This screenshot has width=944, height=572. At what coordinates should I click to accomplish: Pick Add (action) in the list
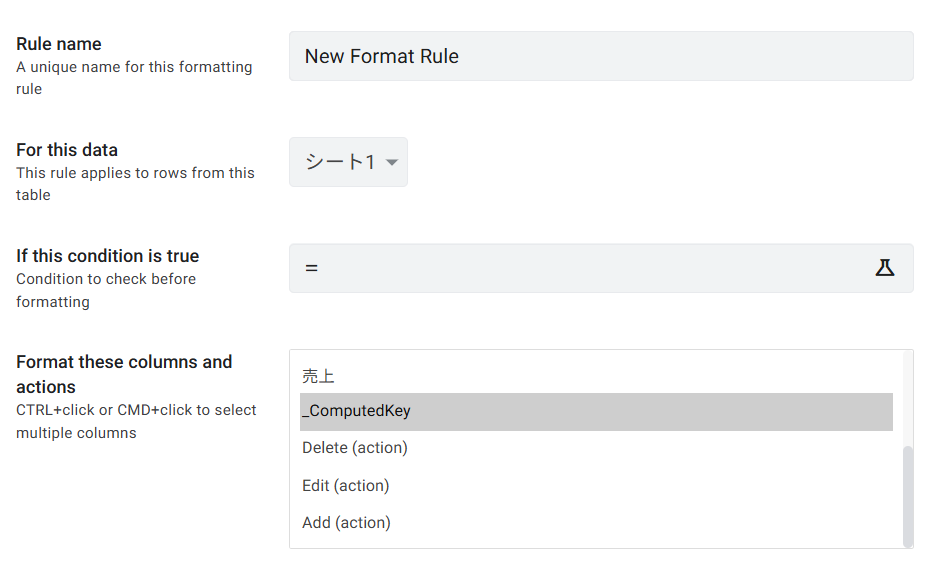click(346, 523)
